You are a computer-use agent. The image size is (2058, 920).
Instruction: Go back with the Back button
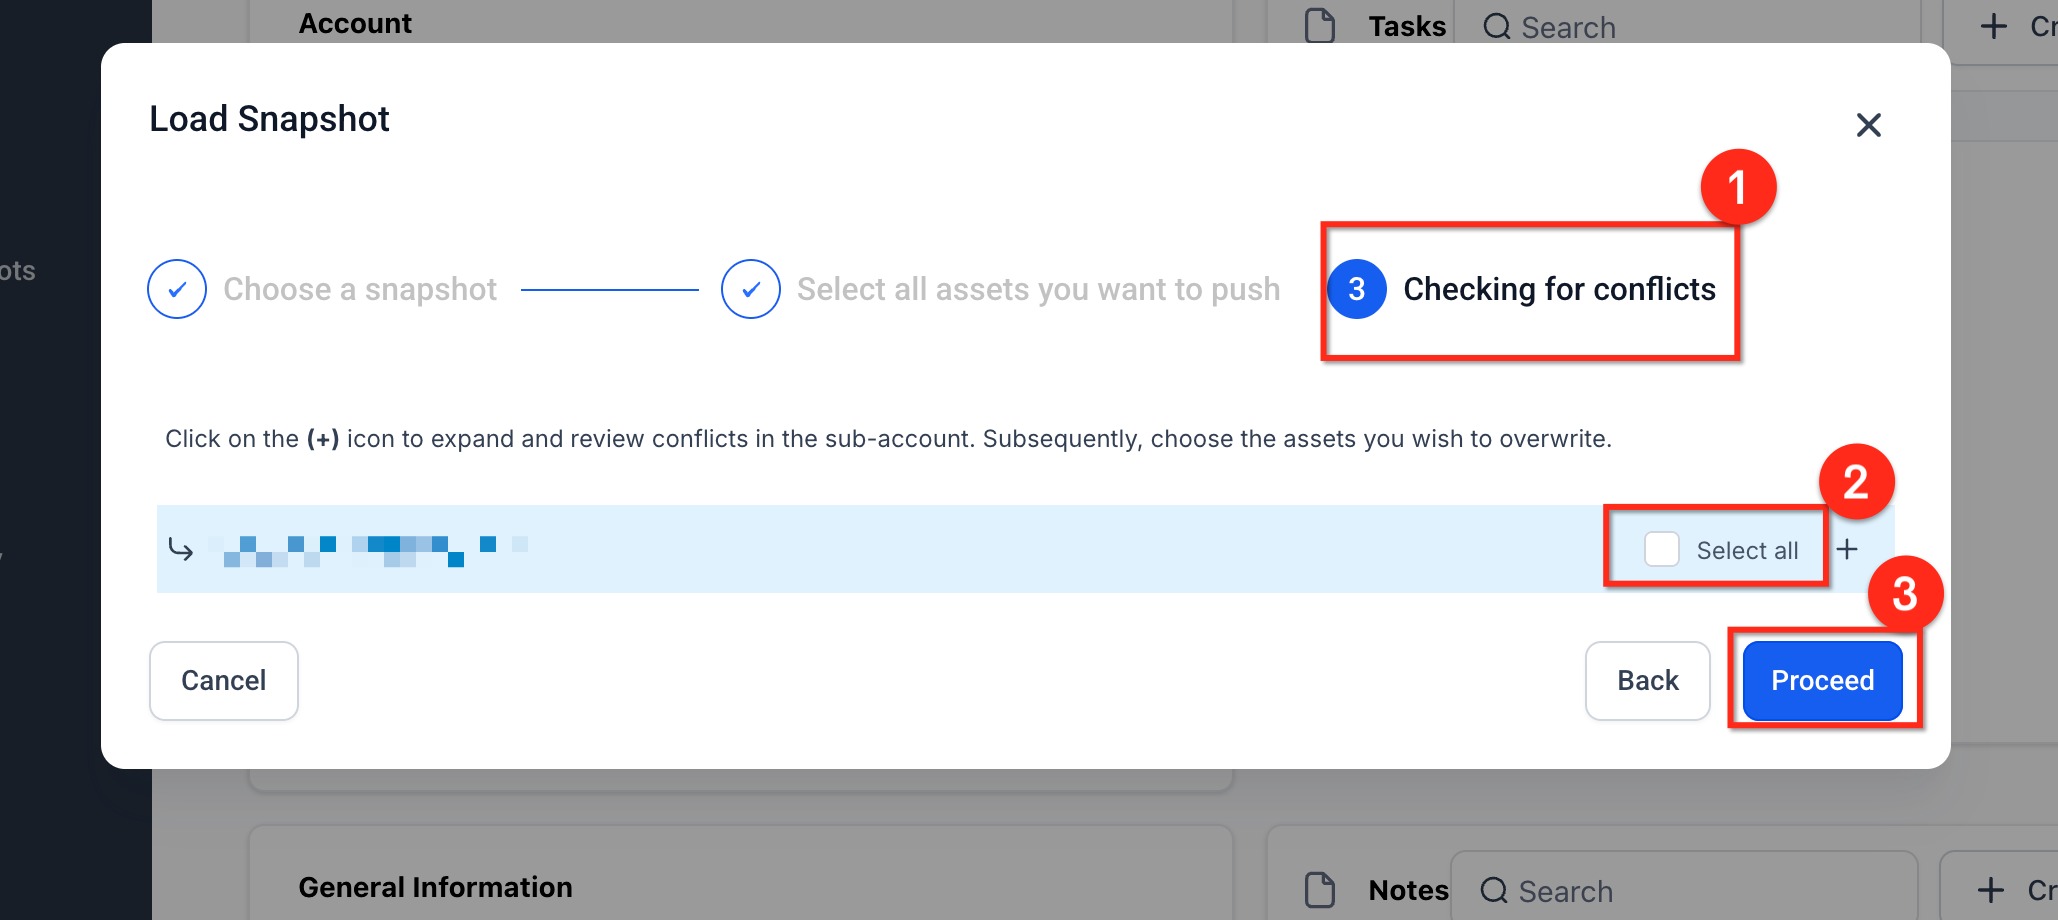(x=1648, y=681)
